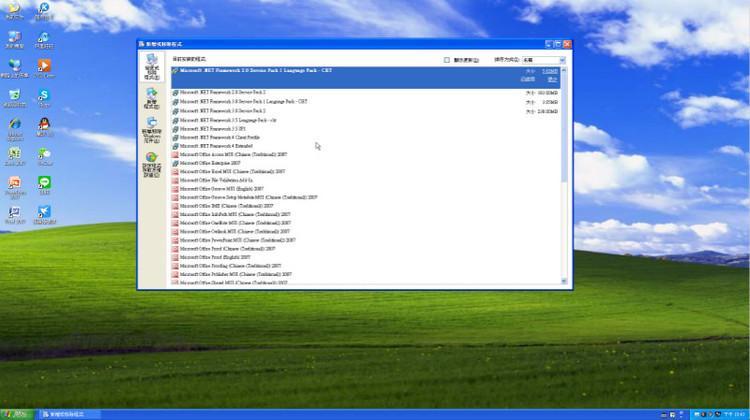Select Microsoft Office OneNote MUI 2007

coord(366,223)
